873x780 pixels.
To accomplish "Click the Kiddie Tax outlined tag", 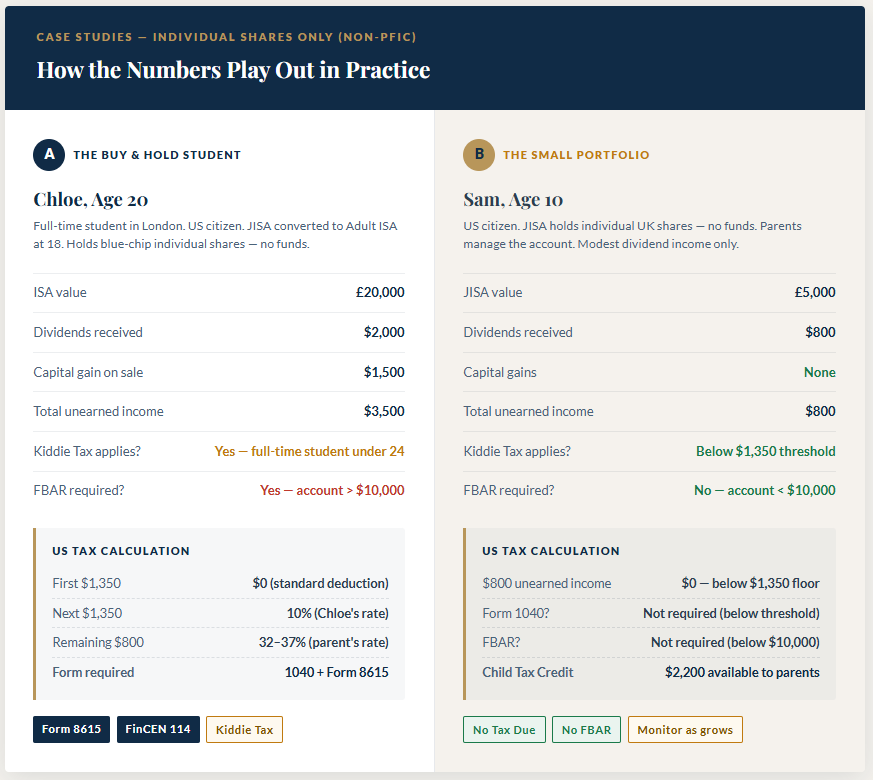I will pyautogui.click(x=244, y=730).
